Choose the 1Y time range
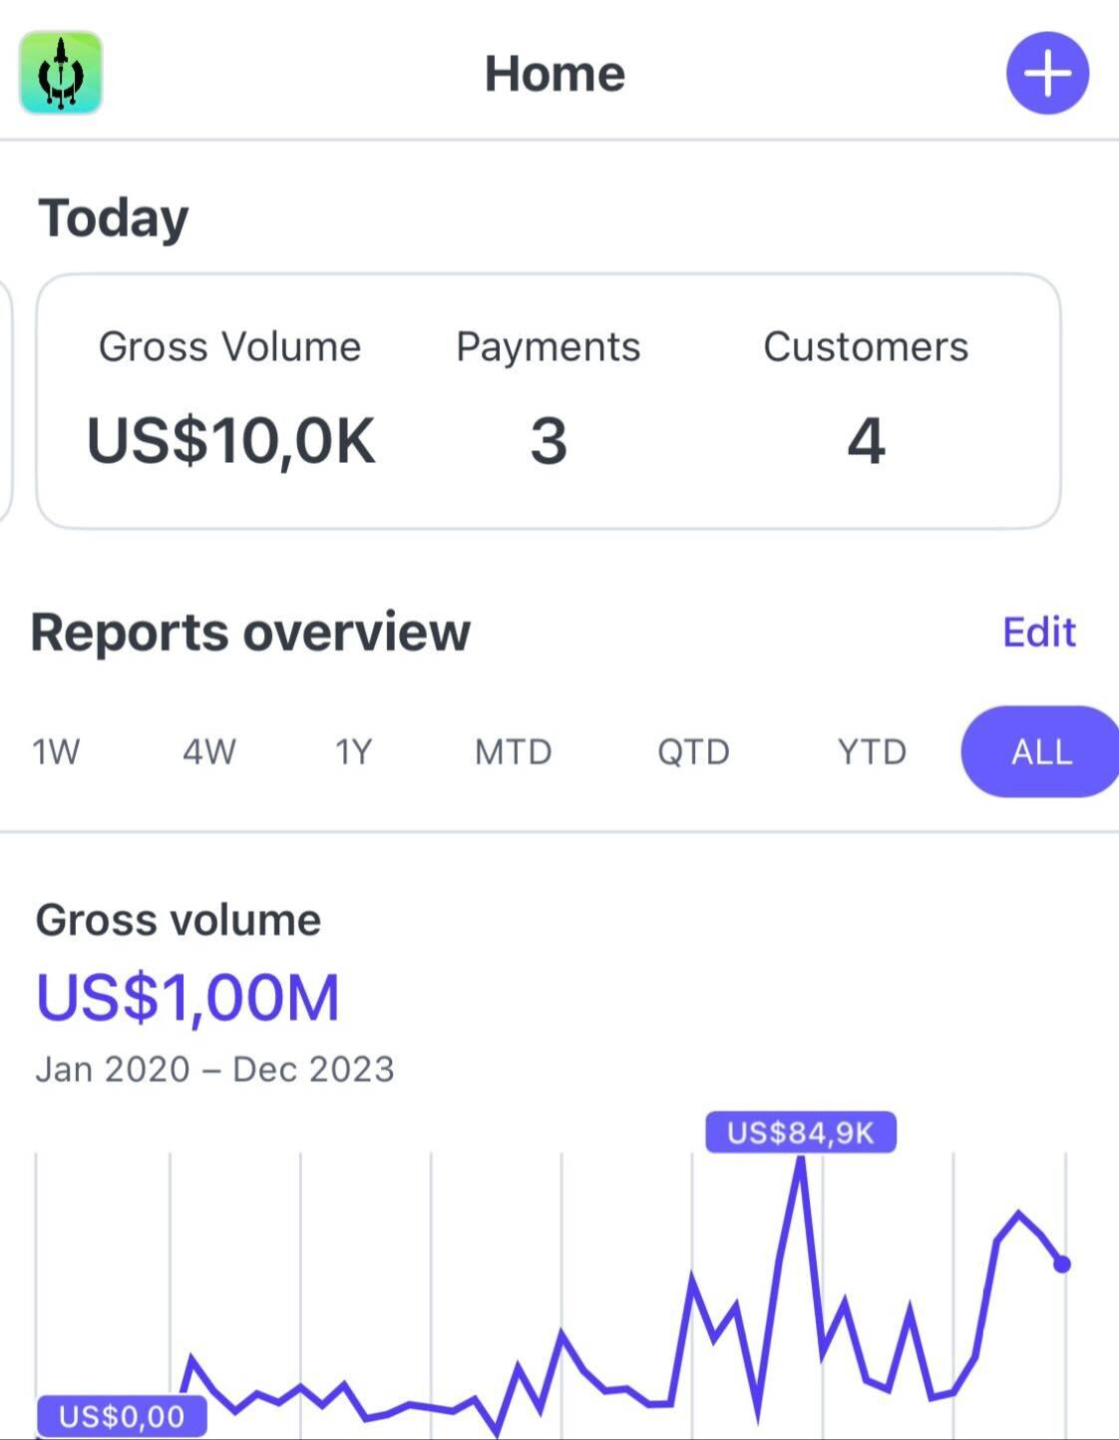1119x1440 pixels. point(353,752)
